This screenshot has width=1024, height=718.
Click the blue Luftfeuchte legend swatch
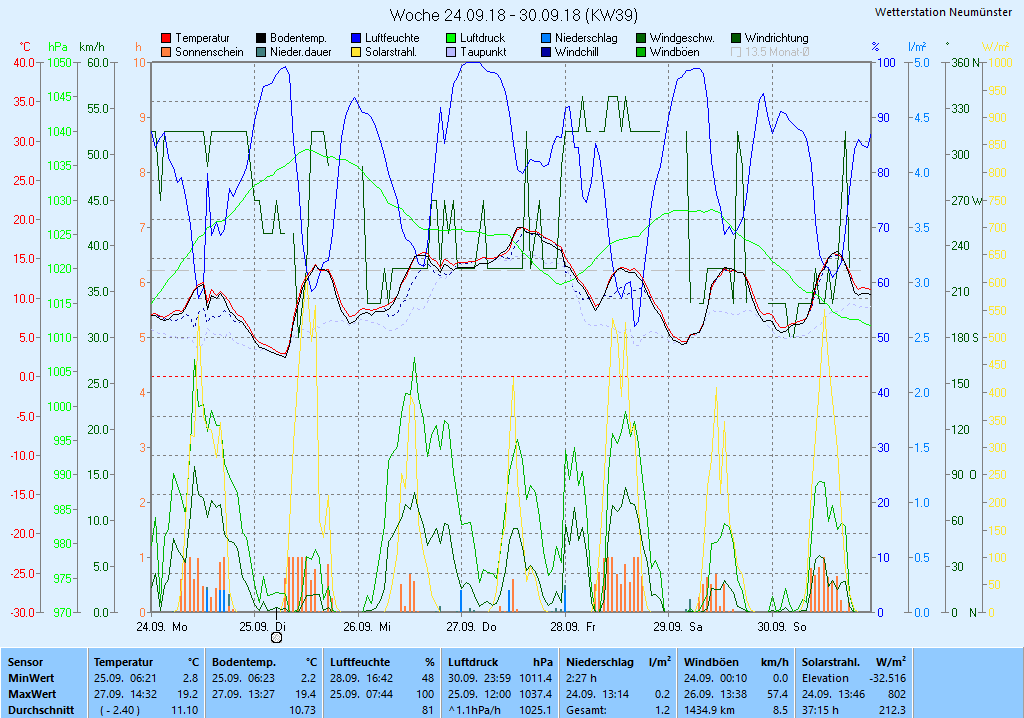point(356,39)
